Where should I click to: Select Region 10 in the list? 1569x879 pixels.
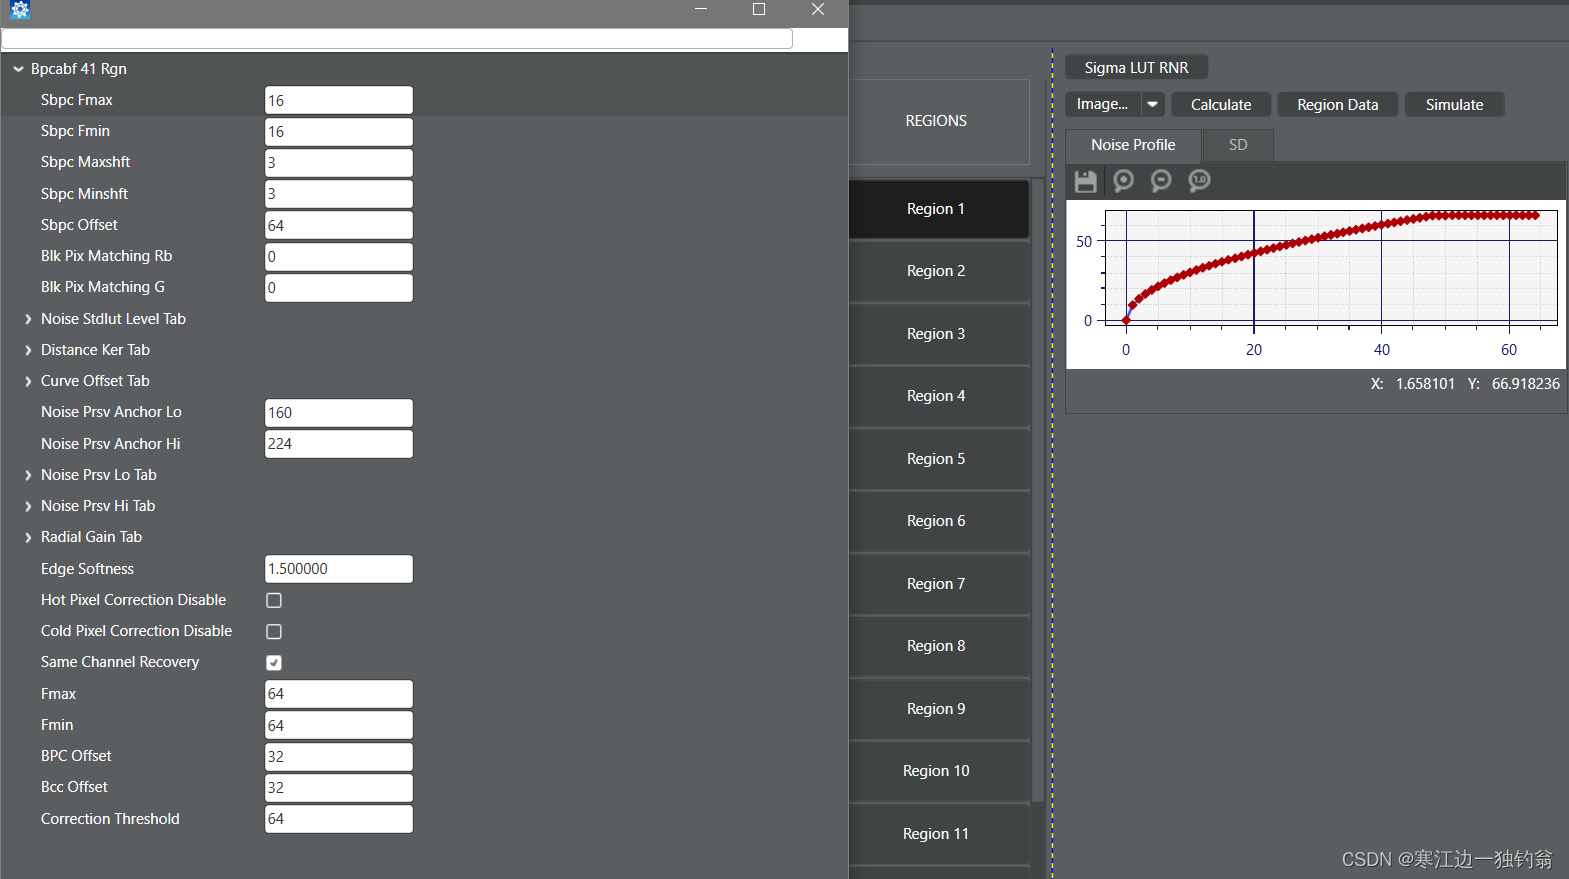[x=938, y=771]
